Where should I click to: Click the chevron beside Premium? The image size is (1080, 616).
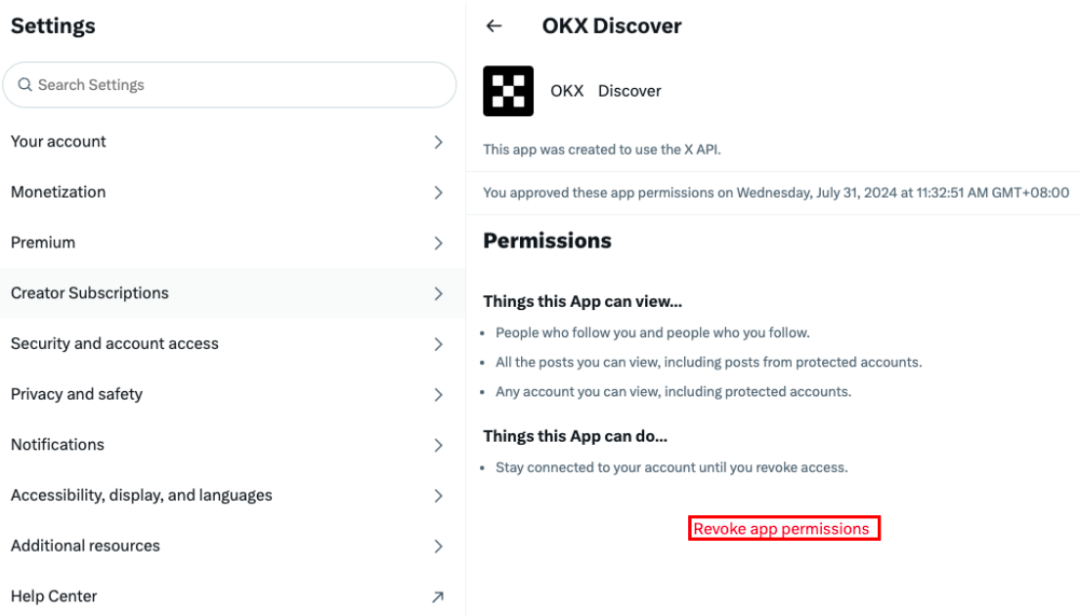coord(438,243)
